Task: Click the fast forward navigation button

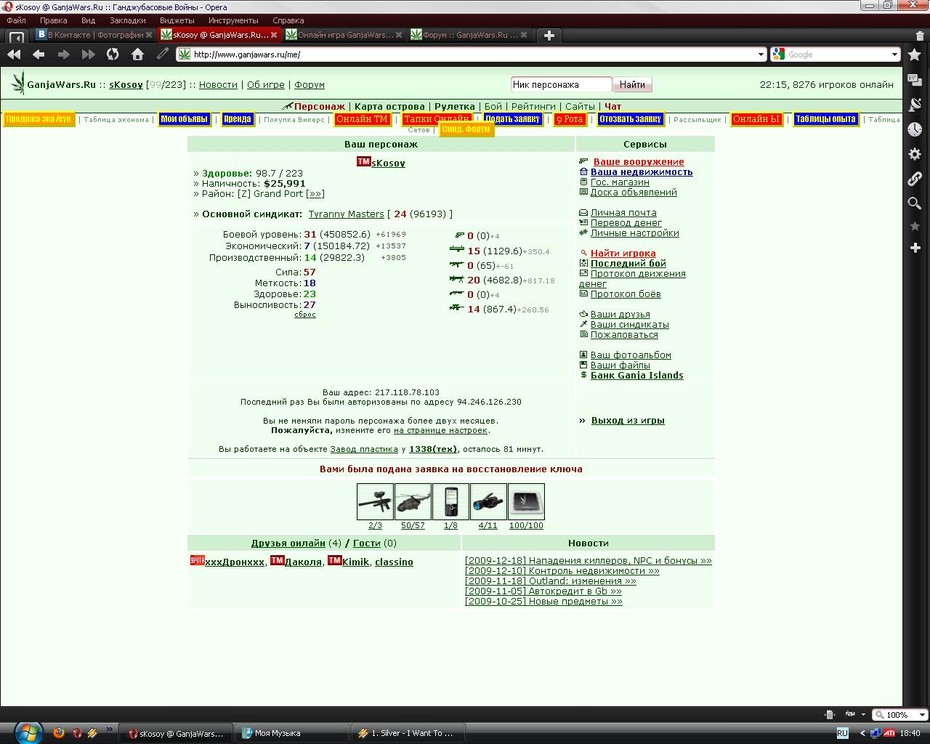Action: (x=88, y=55)
